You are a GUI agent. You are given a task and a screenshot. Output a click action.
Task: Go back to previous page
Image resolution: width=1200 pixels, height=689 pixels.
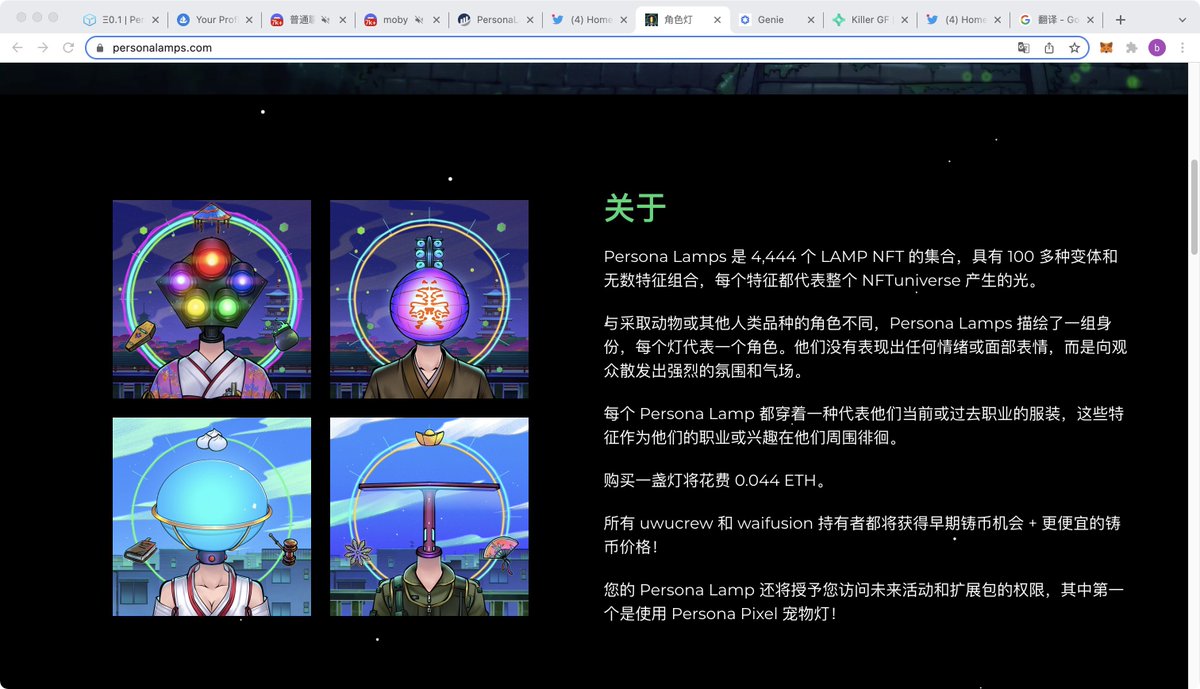[17, 47]
